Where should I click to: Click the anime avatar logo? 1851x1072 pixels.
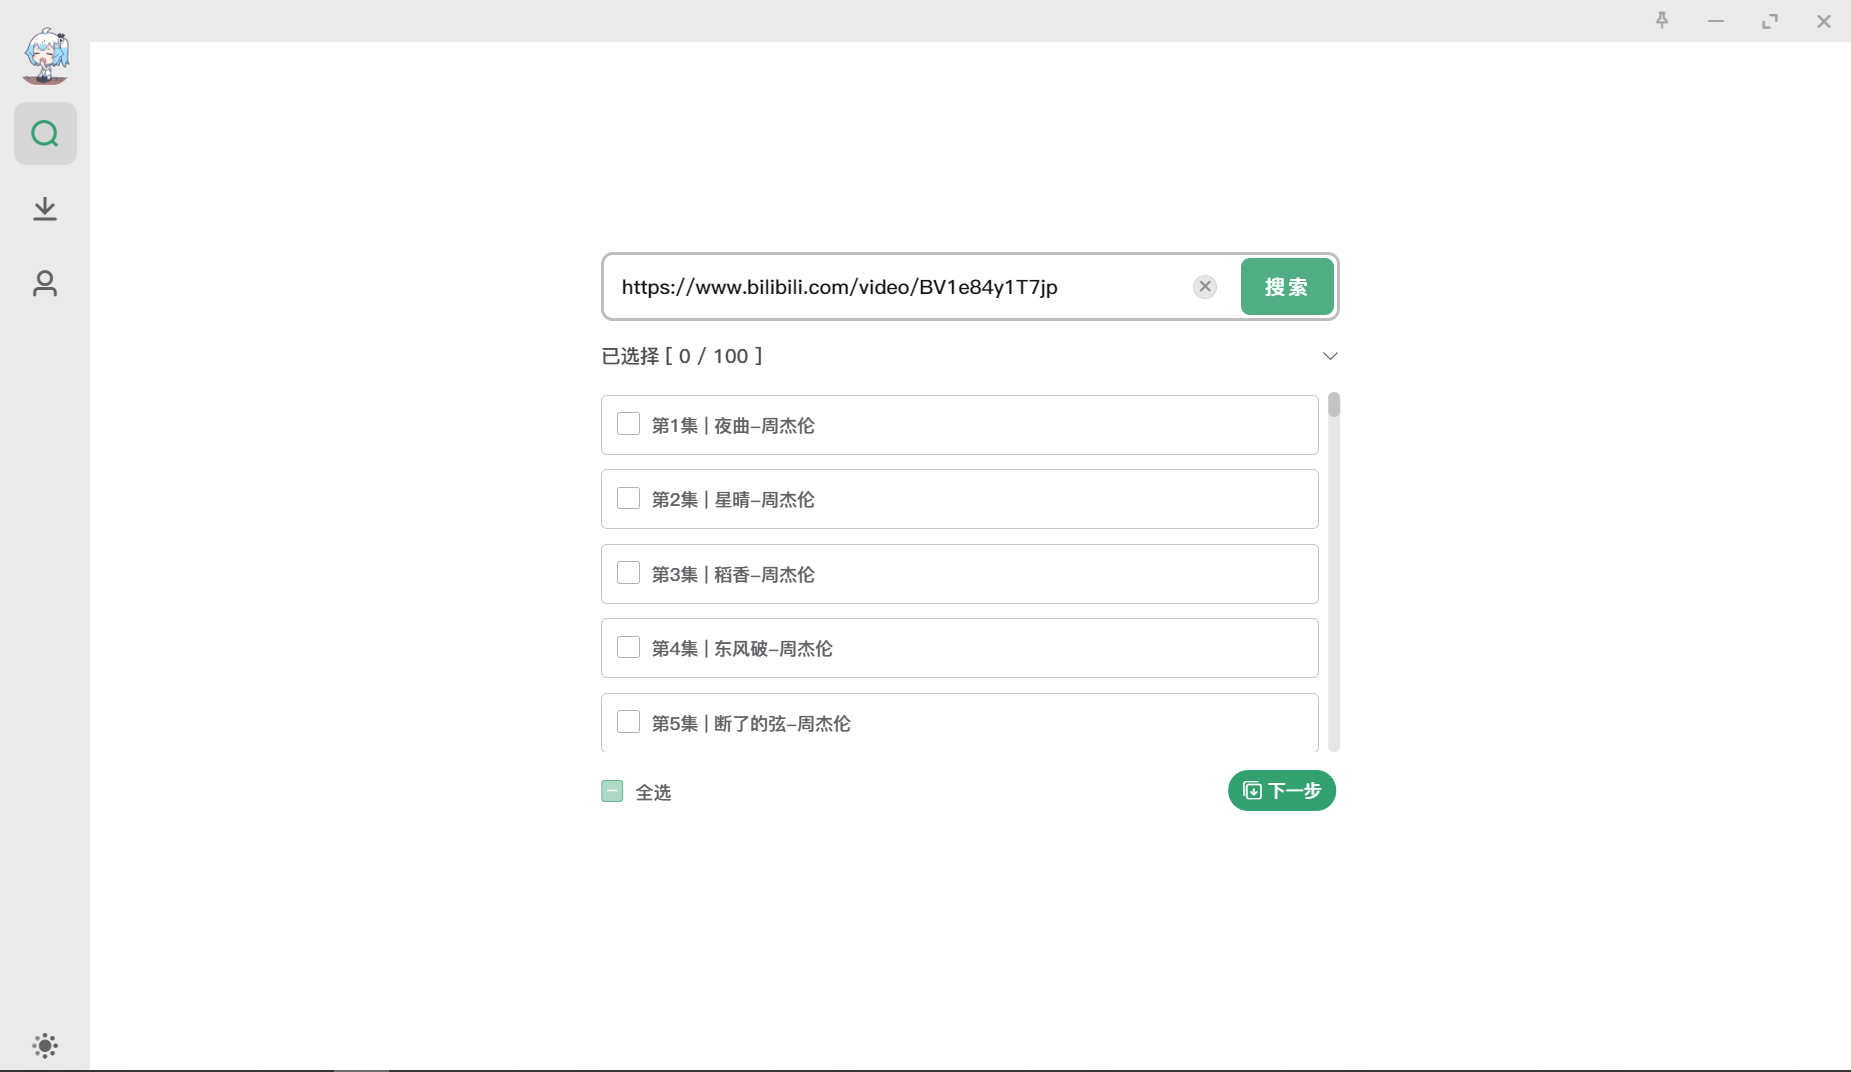[46, 56]
